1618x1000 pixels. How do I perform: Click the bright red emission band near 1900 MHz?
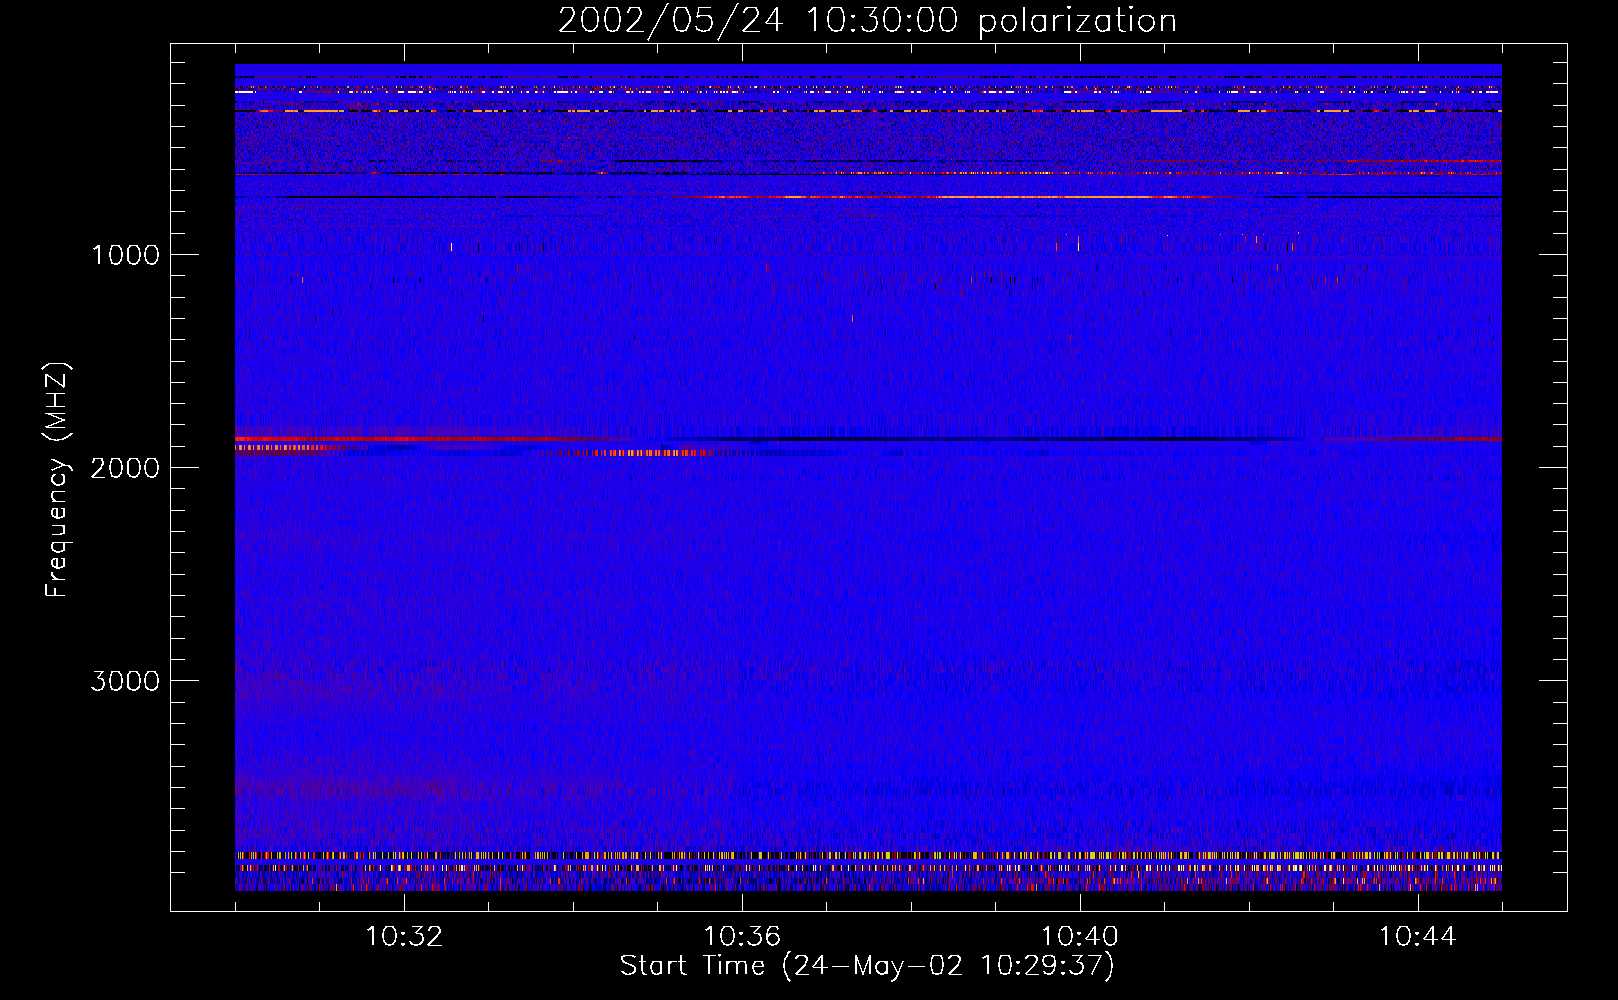[x=420, y=439]
